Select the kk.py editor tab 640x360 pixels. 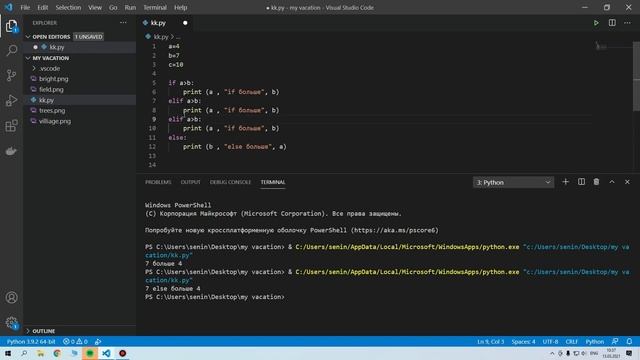(165, 23)
